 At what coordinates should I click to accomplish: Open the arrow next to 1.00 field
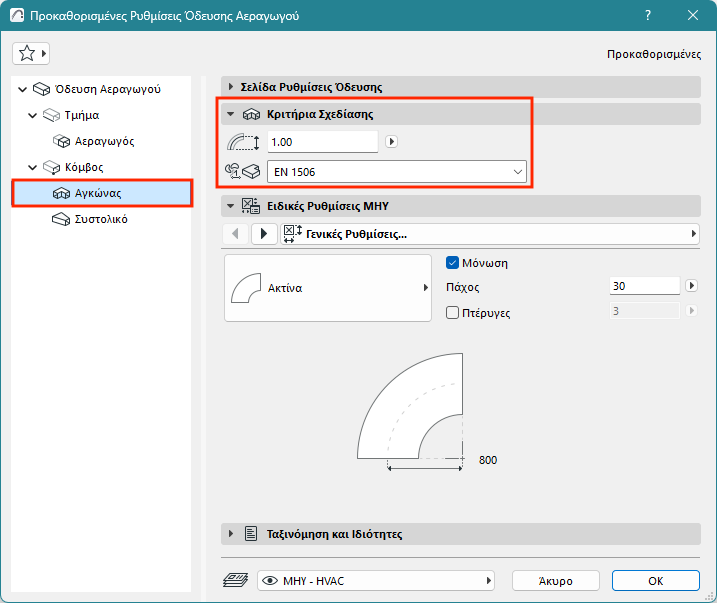point(391,142)
